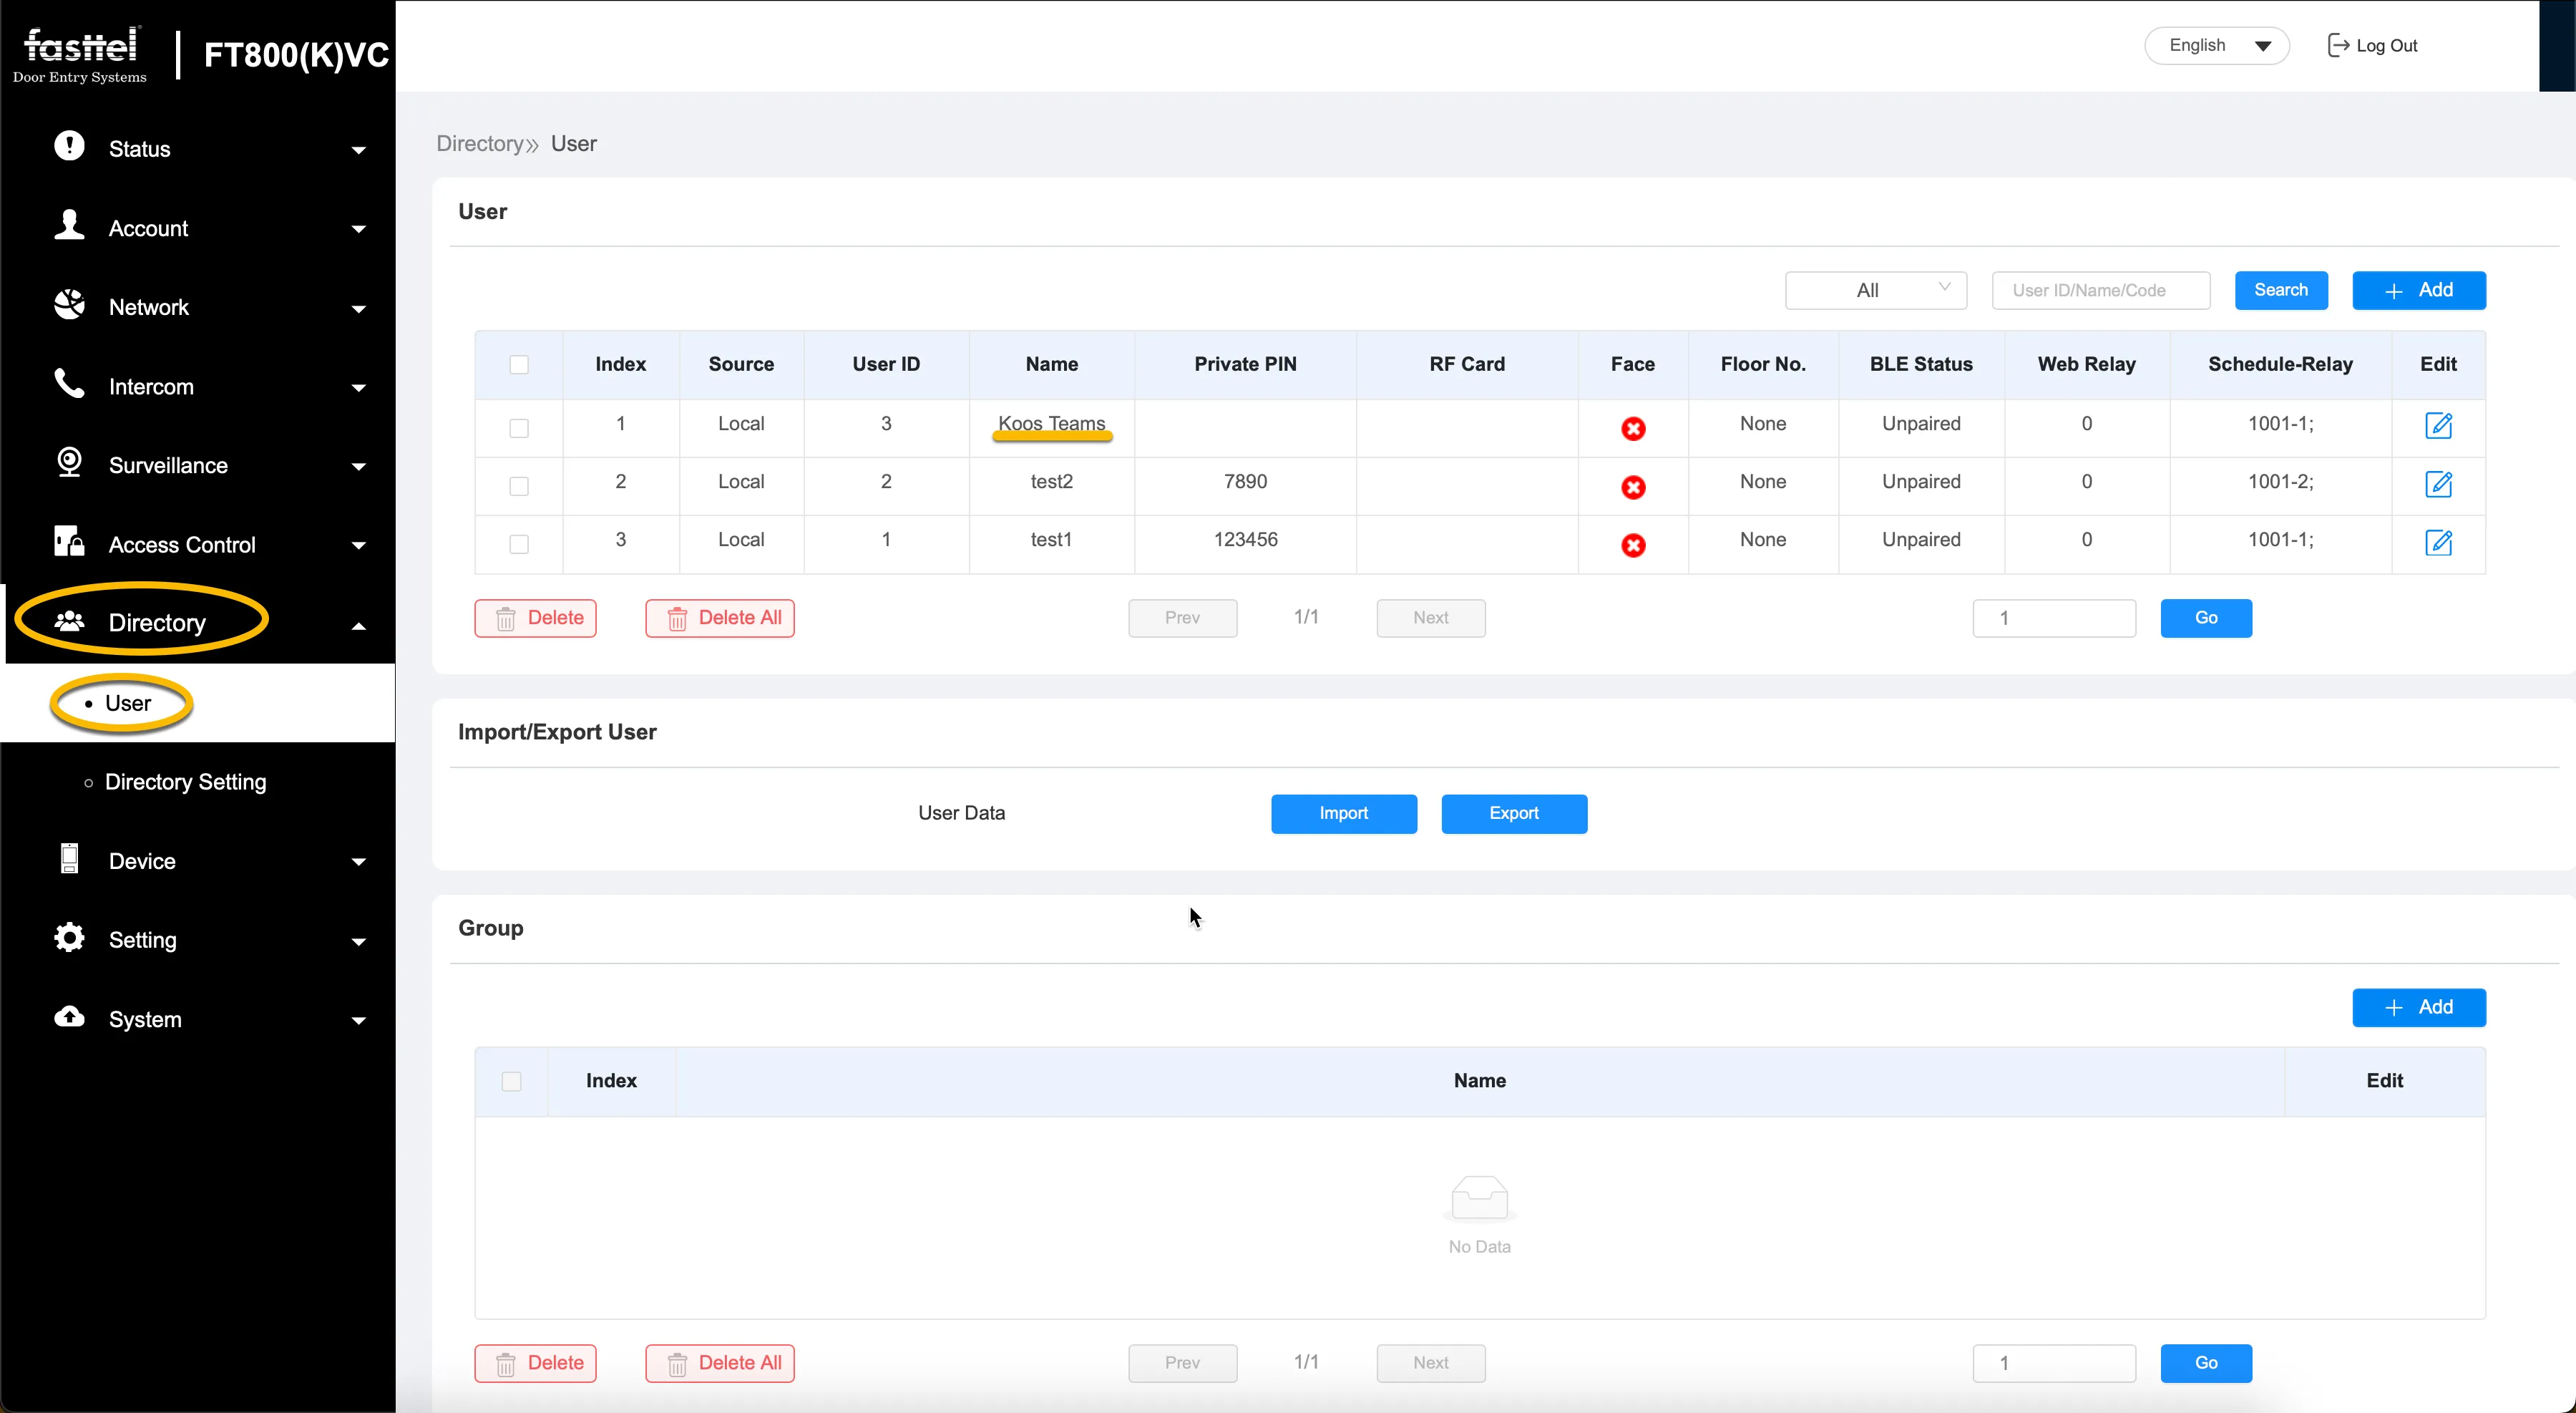Tick the checkbox for test2 row
2576x1413 pixels.
pyautogui.click(x=519, y=486)
